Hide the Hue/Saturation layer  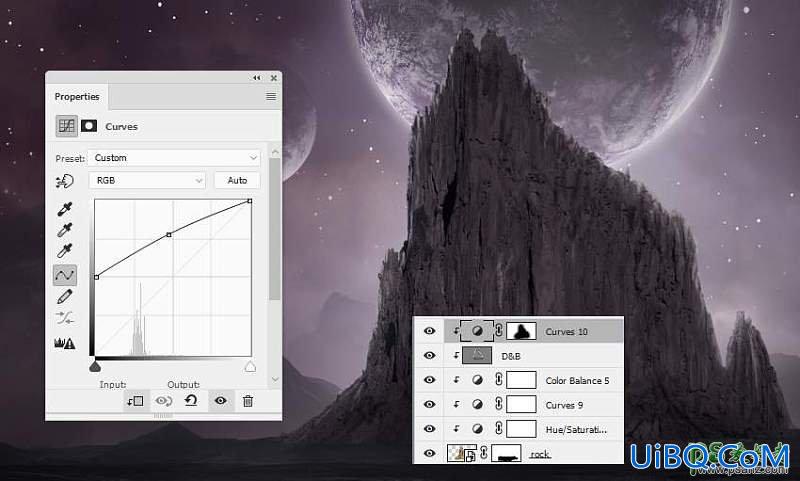(430, 429)
